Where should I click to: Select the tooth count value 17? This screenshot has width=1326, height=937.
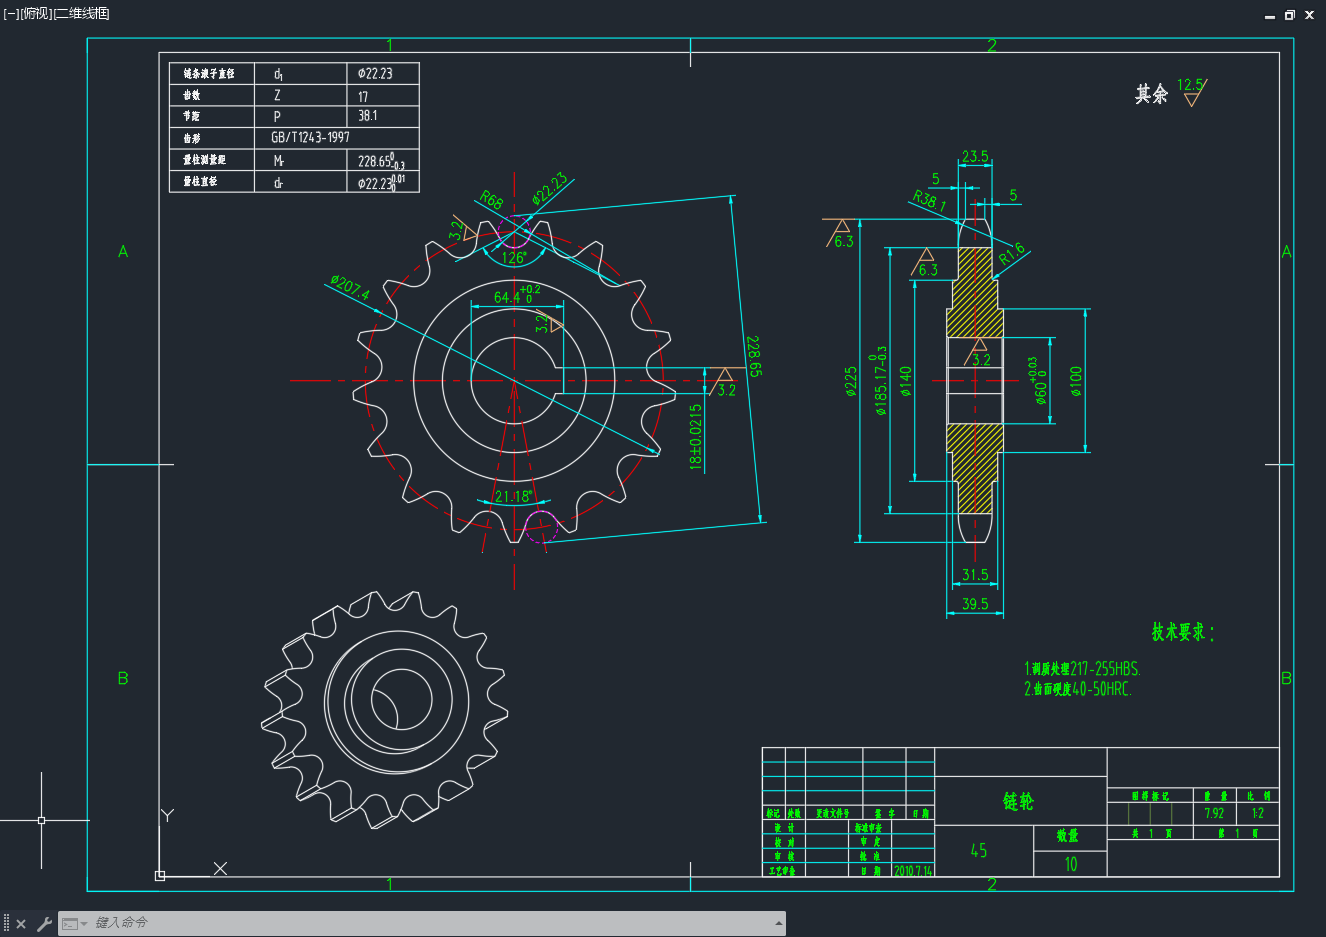coord(363,96)
